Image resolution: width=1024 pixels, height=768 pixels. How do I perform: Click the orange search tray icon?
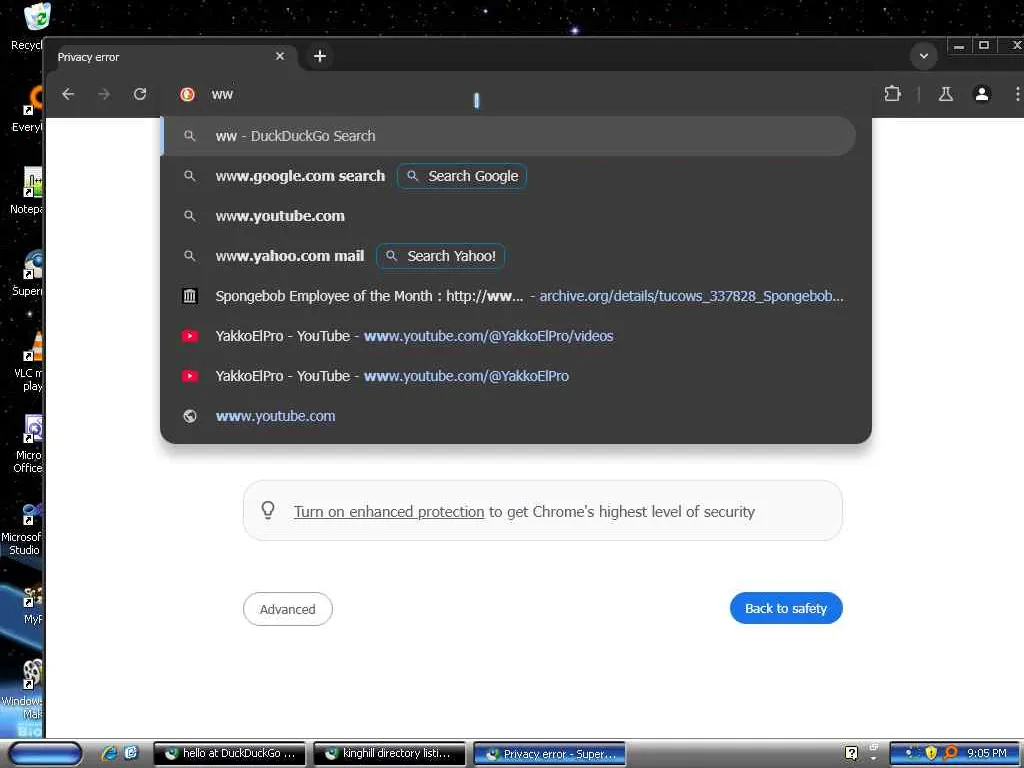951,753
